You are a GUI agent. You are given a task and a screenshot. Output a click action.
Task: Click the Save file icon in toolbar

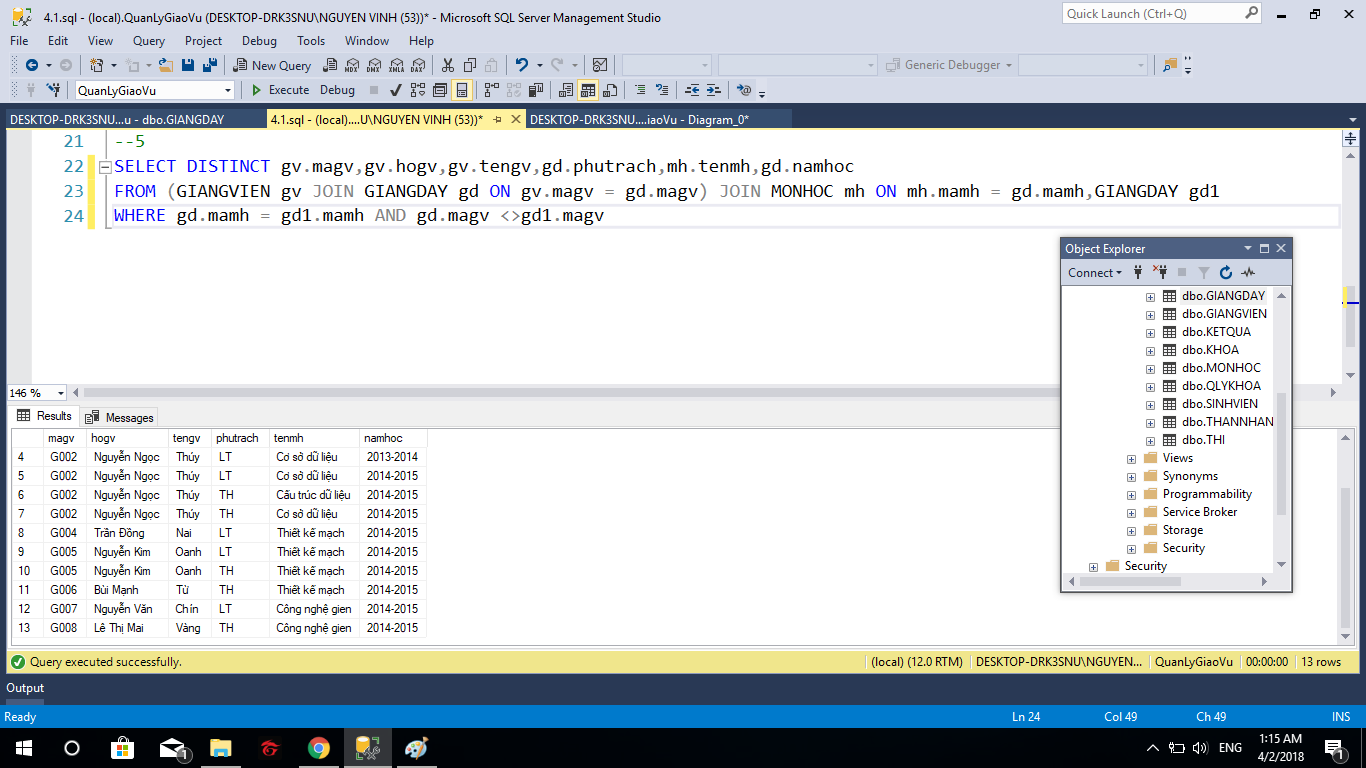click(188, 65)
